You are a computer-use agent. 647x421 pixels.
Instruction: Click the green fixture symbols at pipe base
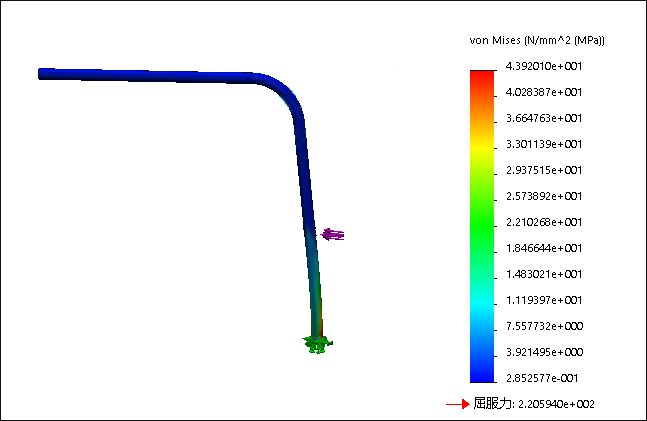pos(317,345)
